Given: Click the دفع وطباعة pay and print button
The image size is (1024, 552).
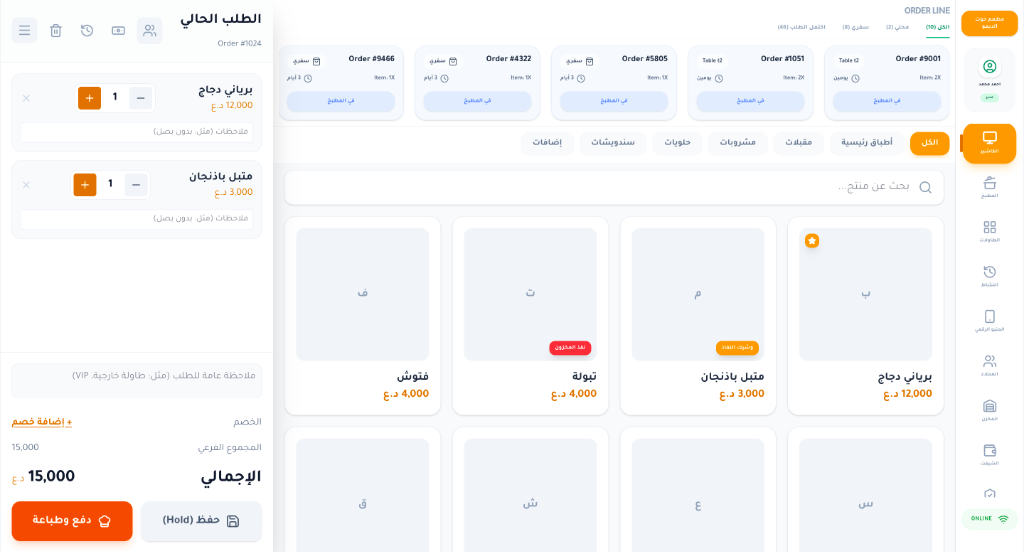Looking at the screenshot, I should point(72,521).
